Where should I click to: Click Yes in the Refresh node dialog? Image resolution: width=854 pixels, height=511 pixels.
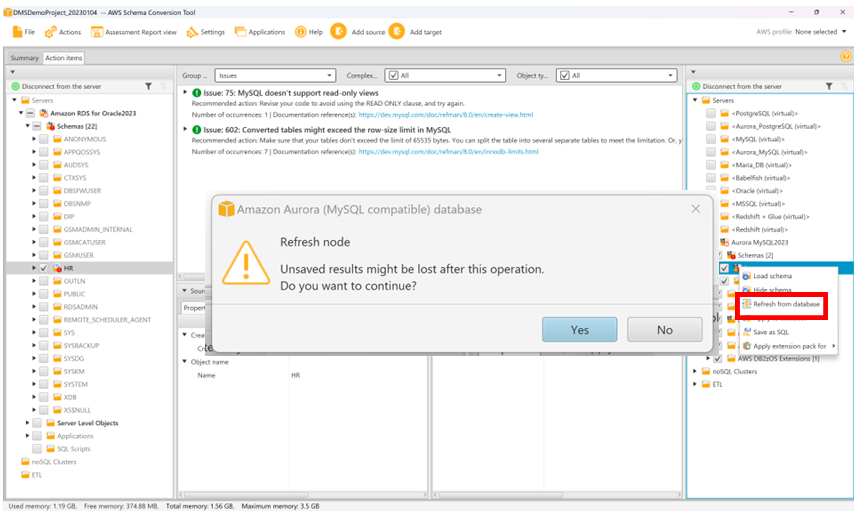coord(580,330)
